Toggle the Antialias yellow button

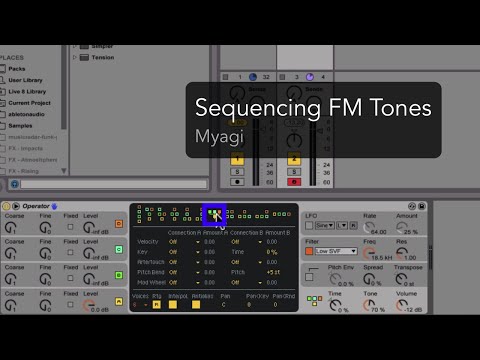[196, 304]
